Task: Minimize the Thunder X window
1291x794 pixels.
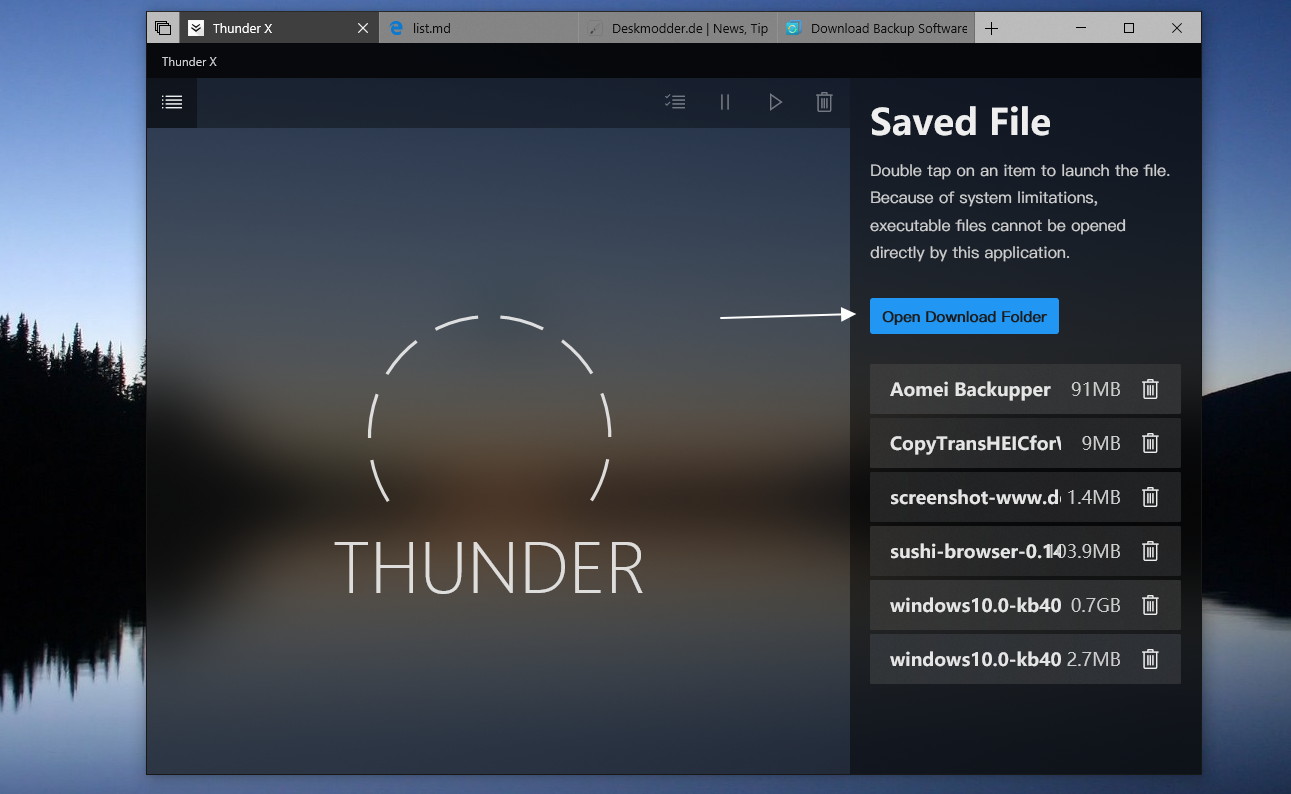Action: click(x=1081, y=28)
